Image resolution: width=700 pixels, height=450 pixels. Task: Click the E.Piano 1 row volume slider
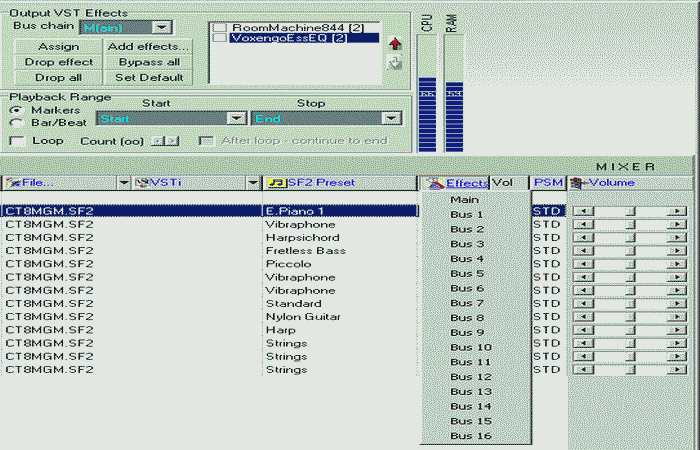tap(628, 212)
